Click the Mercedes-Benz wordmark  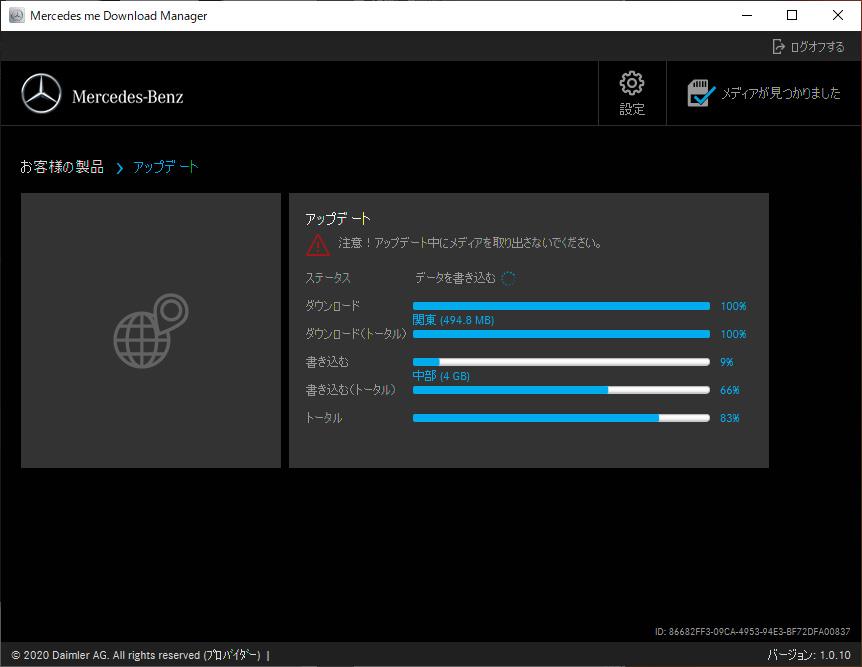pyautogui.click(x=128, y=97)
